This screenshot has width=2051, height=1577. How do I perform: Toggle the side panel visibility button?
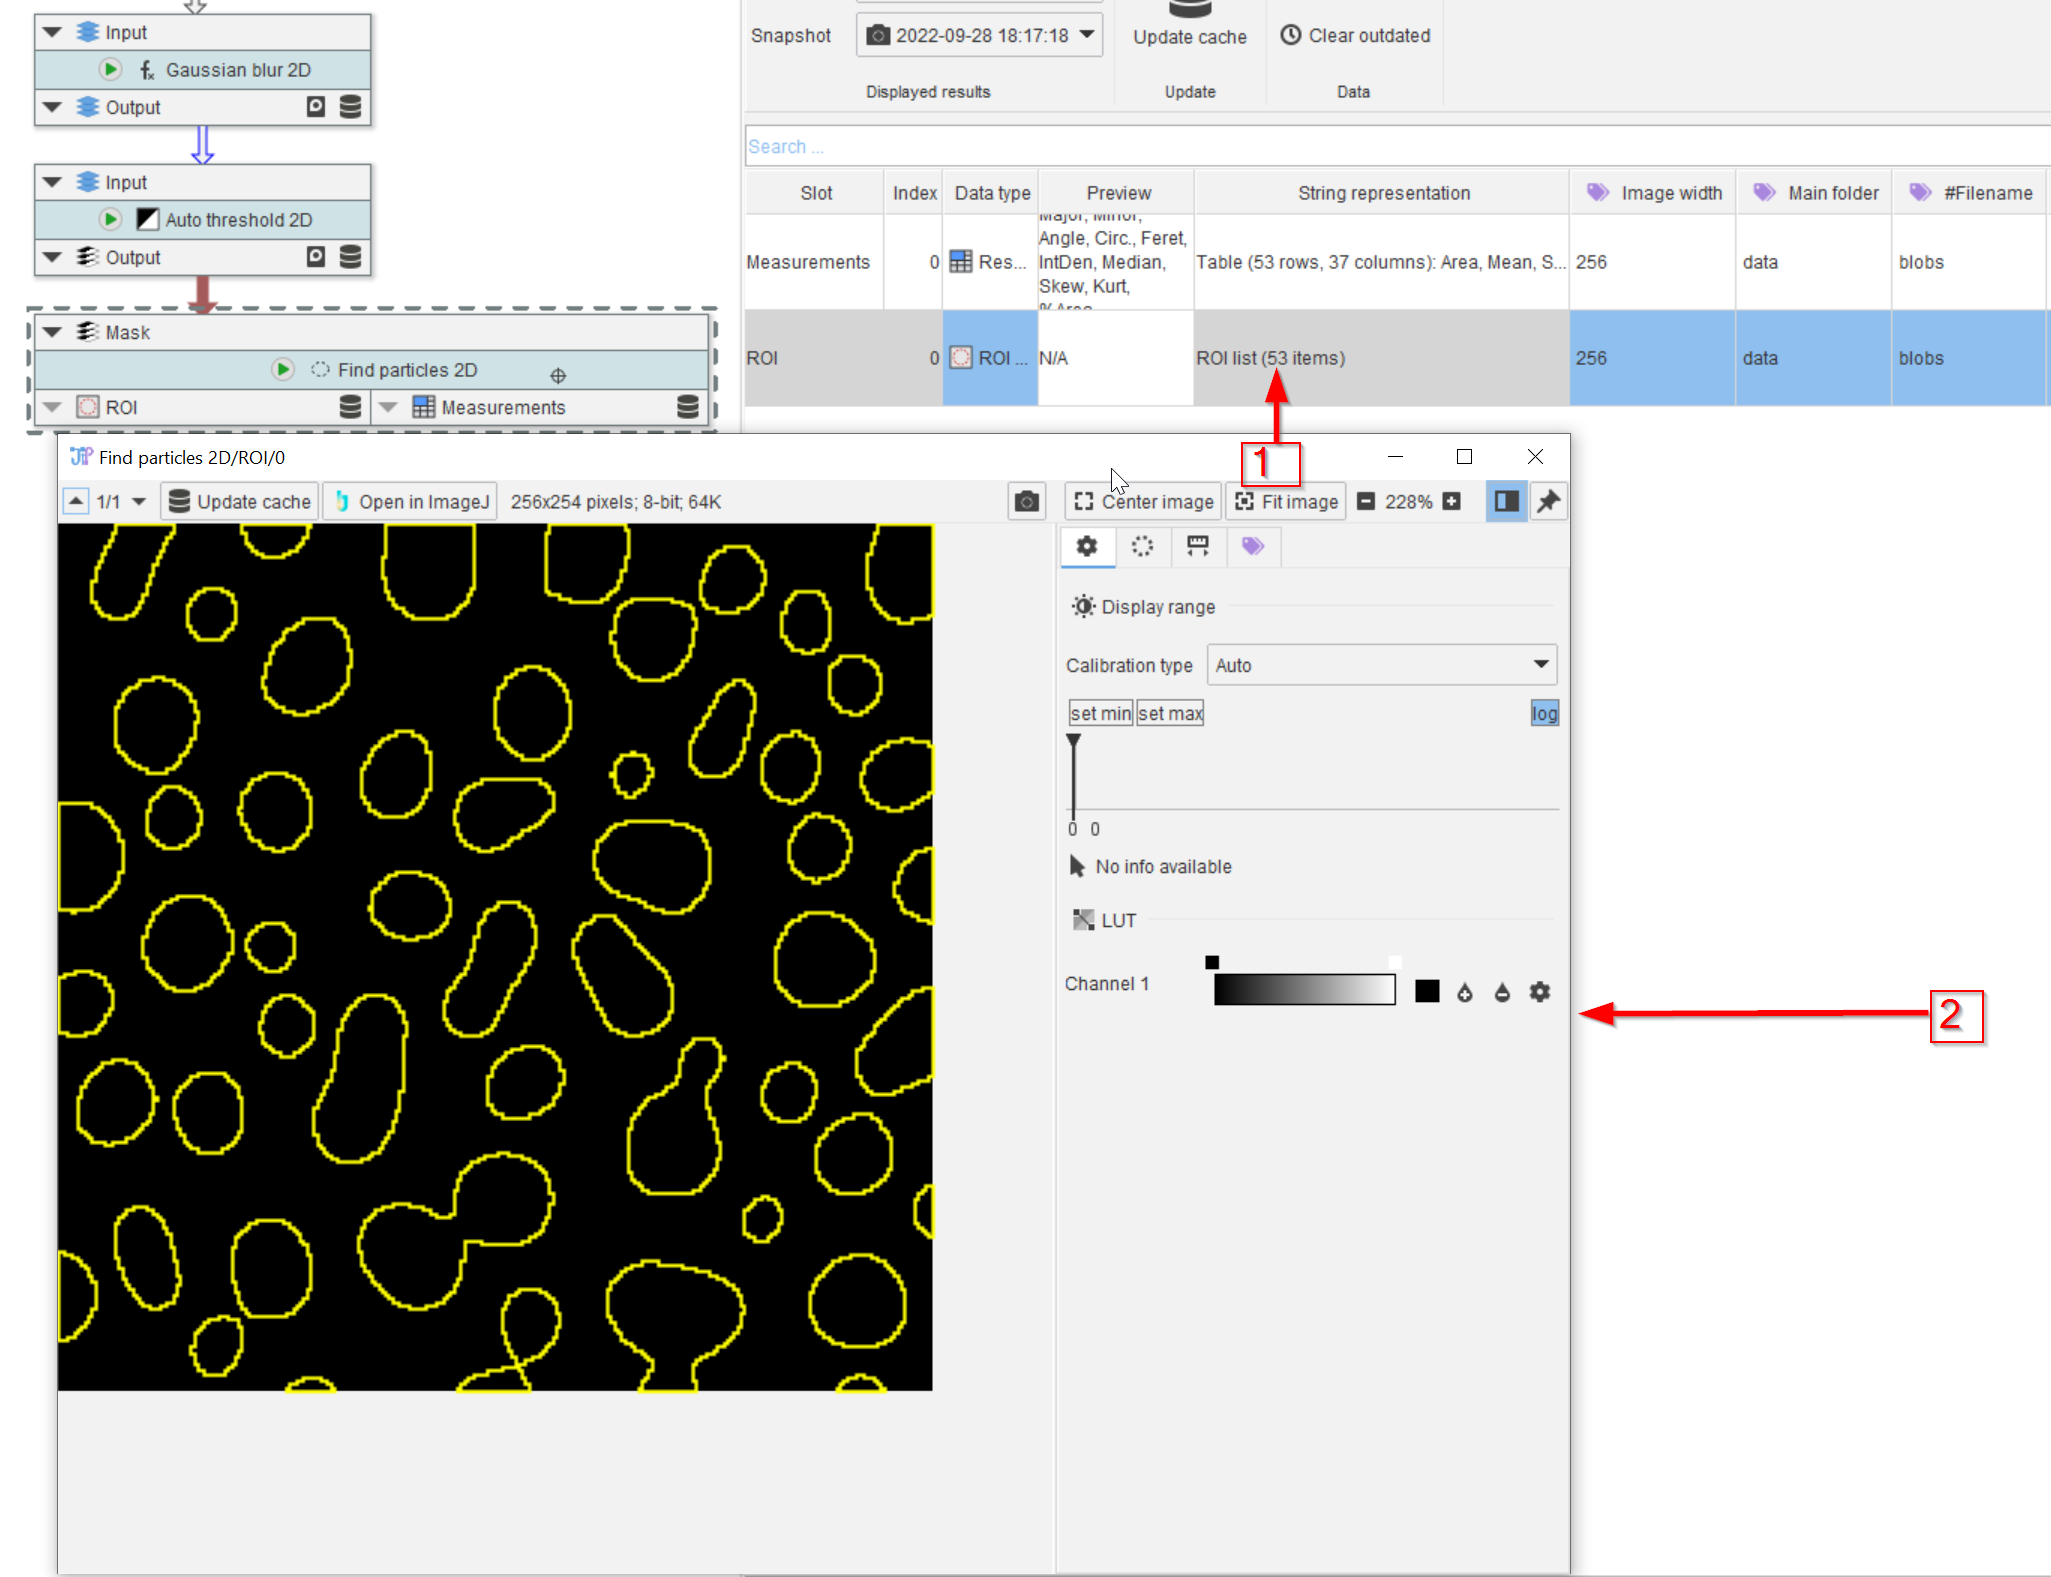click(1506, 502)
